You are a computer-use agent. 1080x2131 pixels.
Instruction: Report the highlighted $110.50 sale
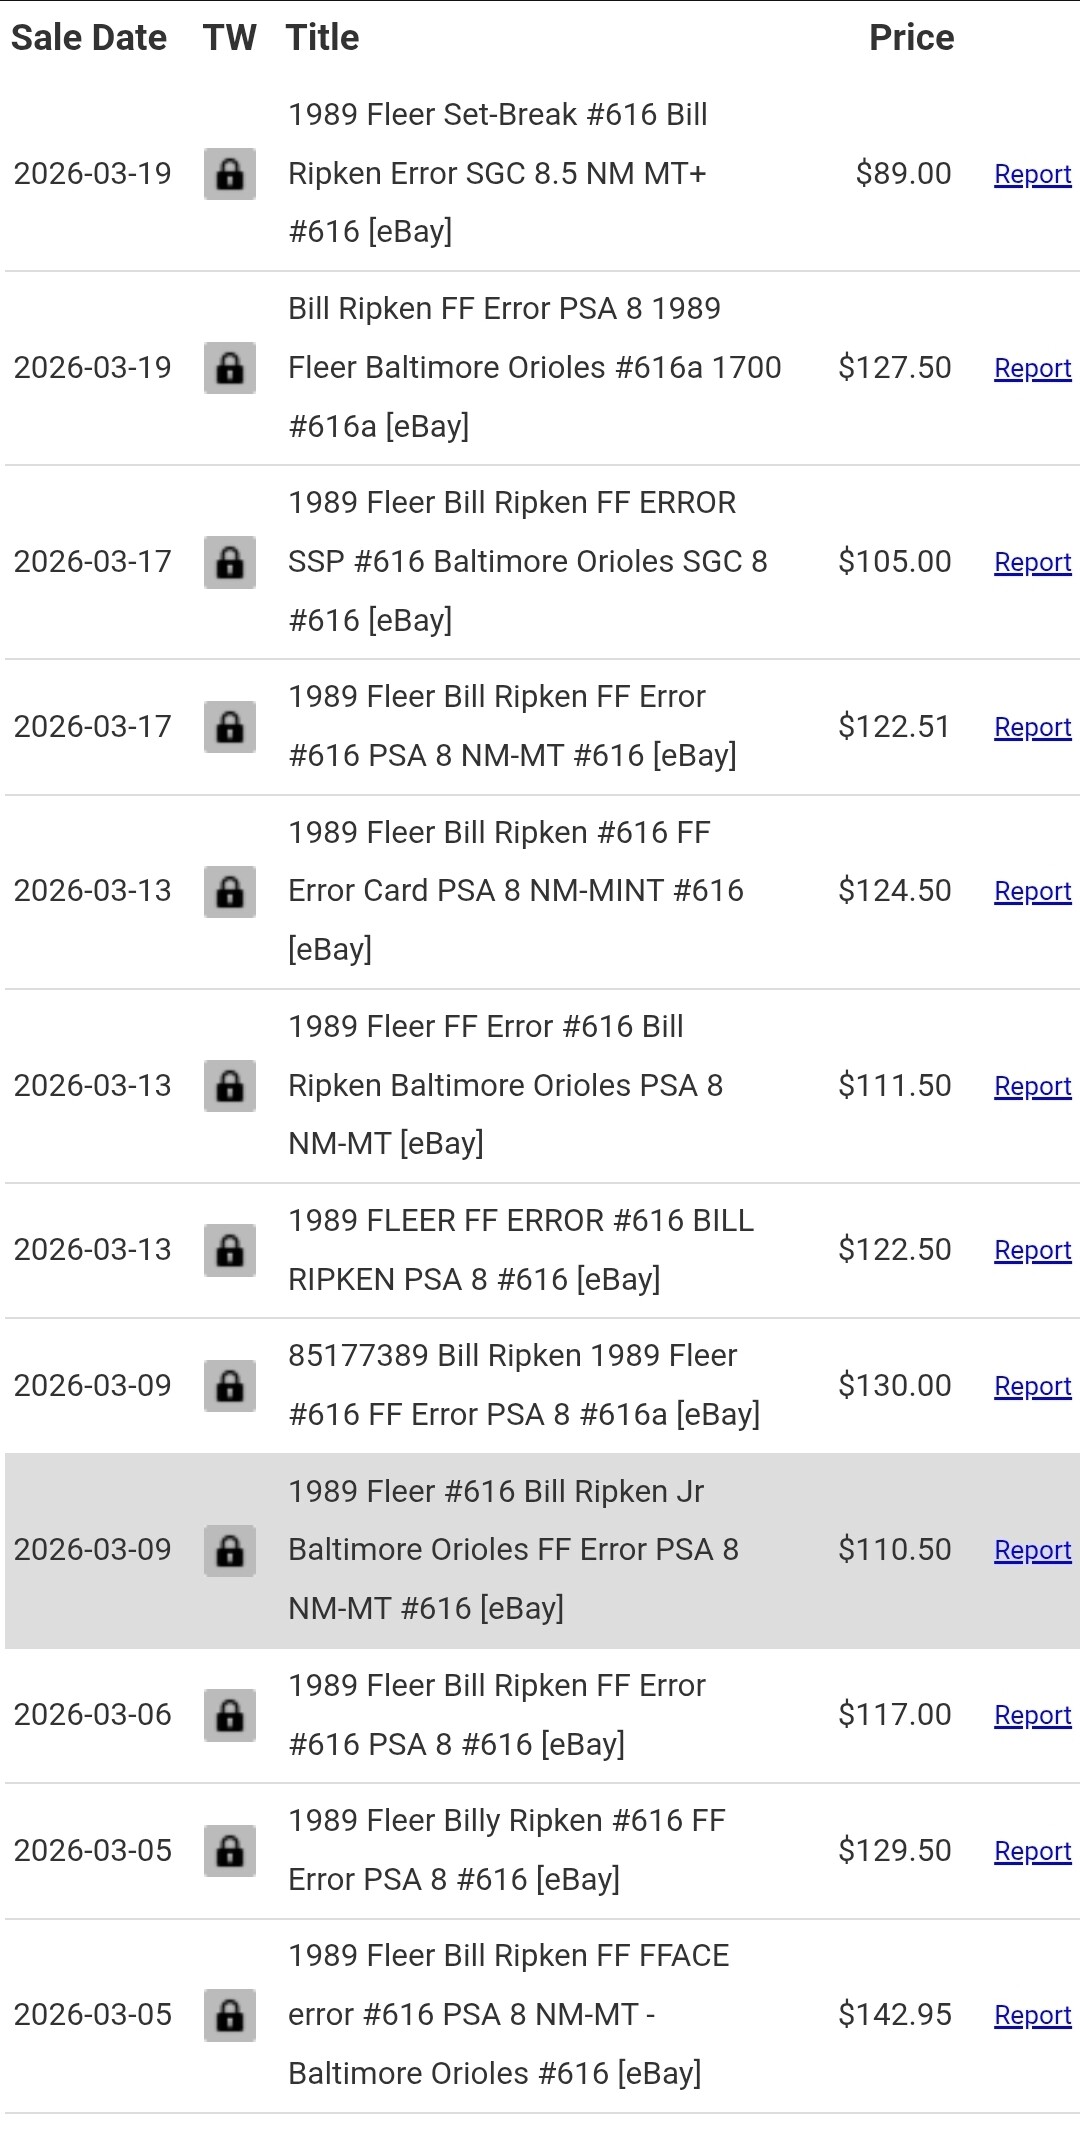[x=1033, y=1550]
